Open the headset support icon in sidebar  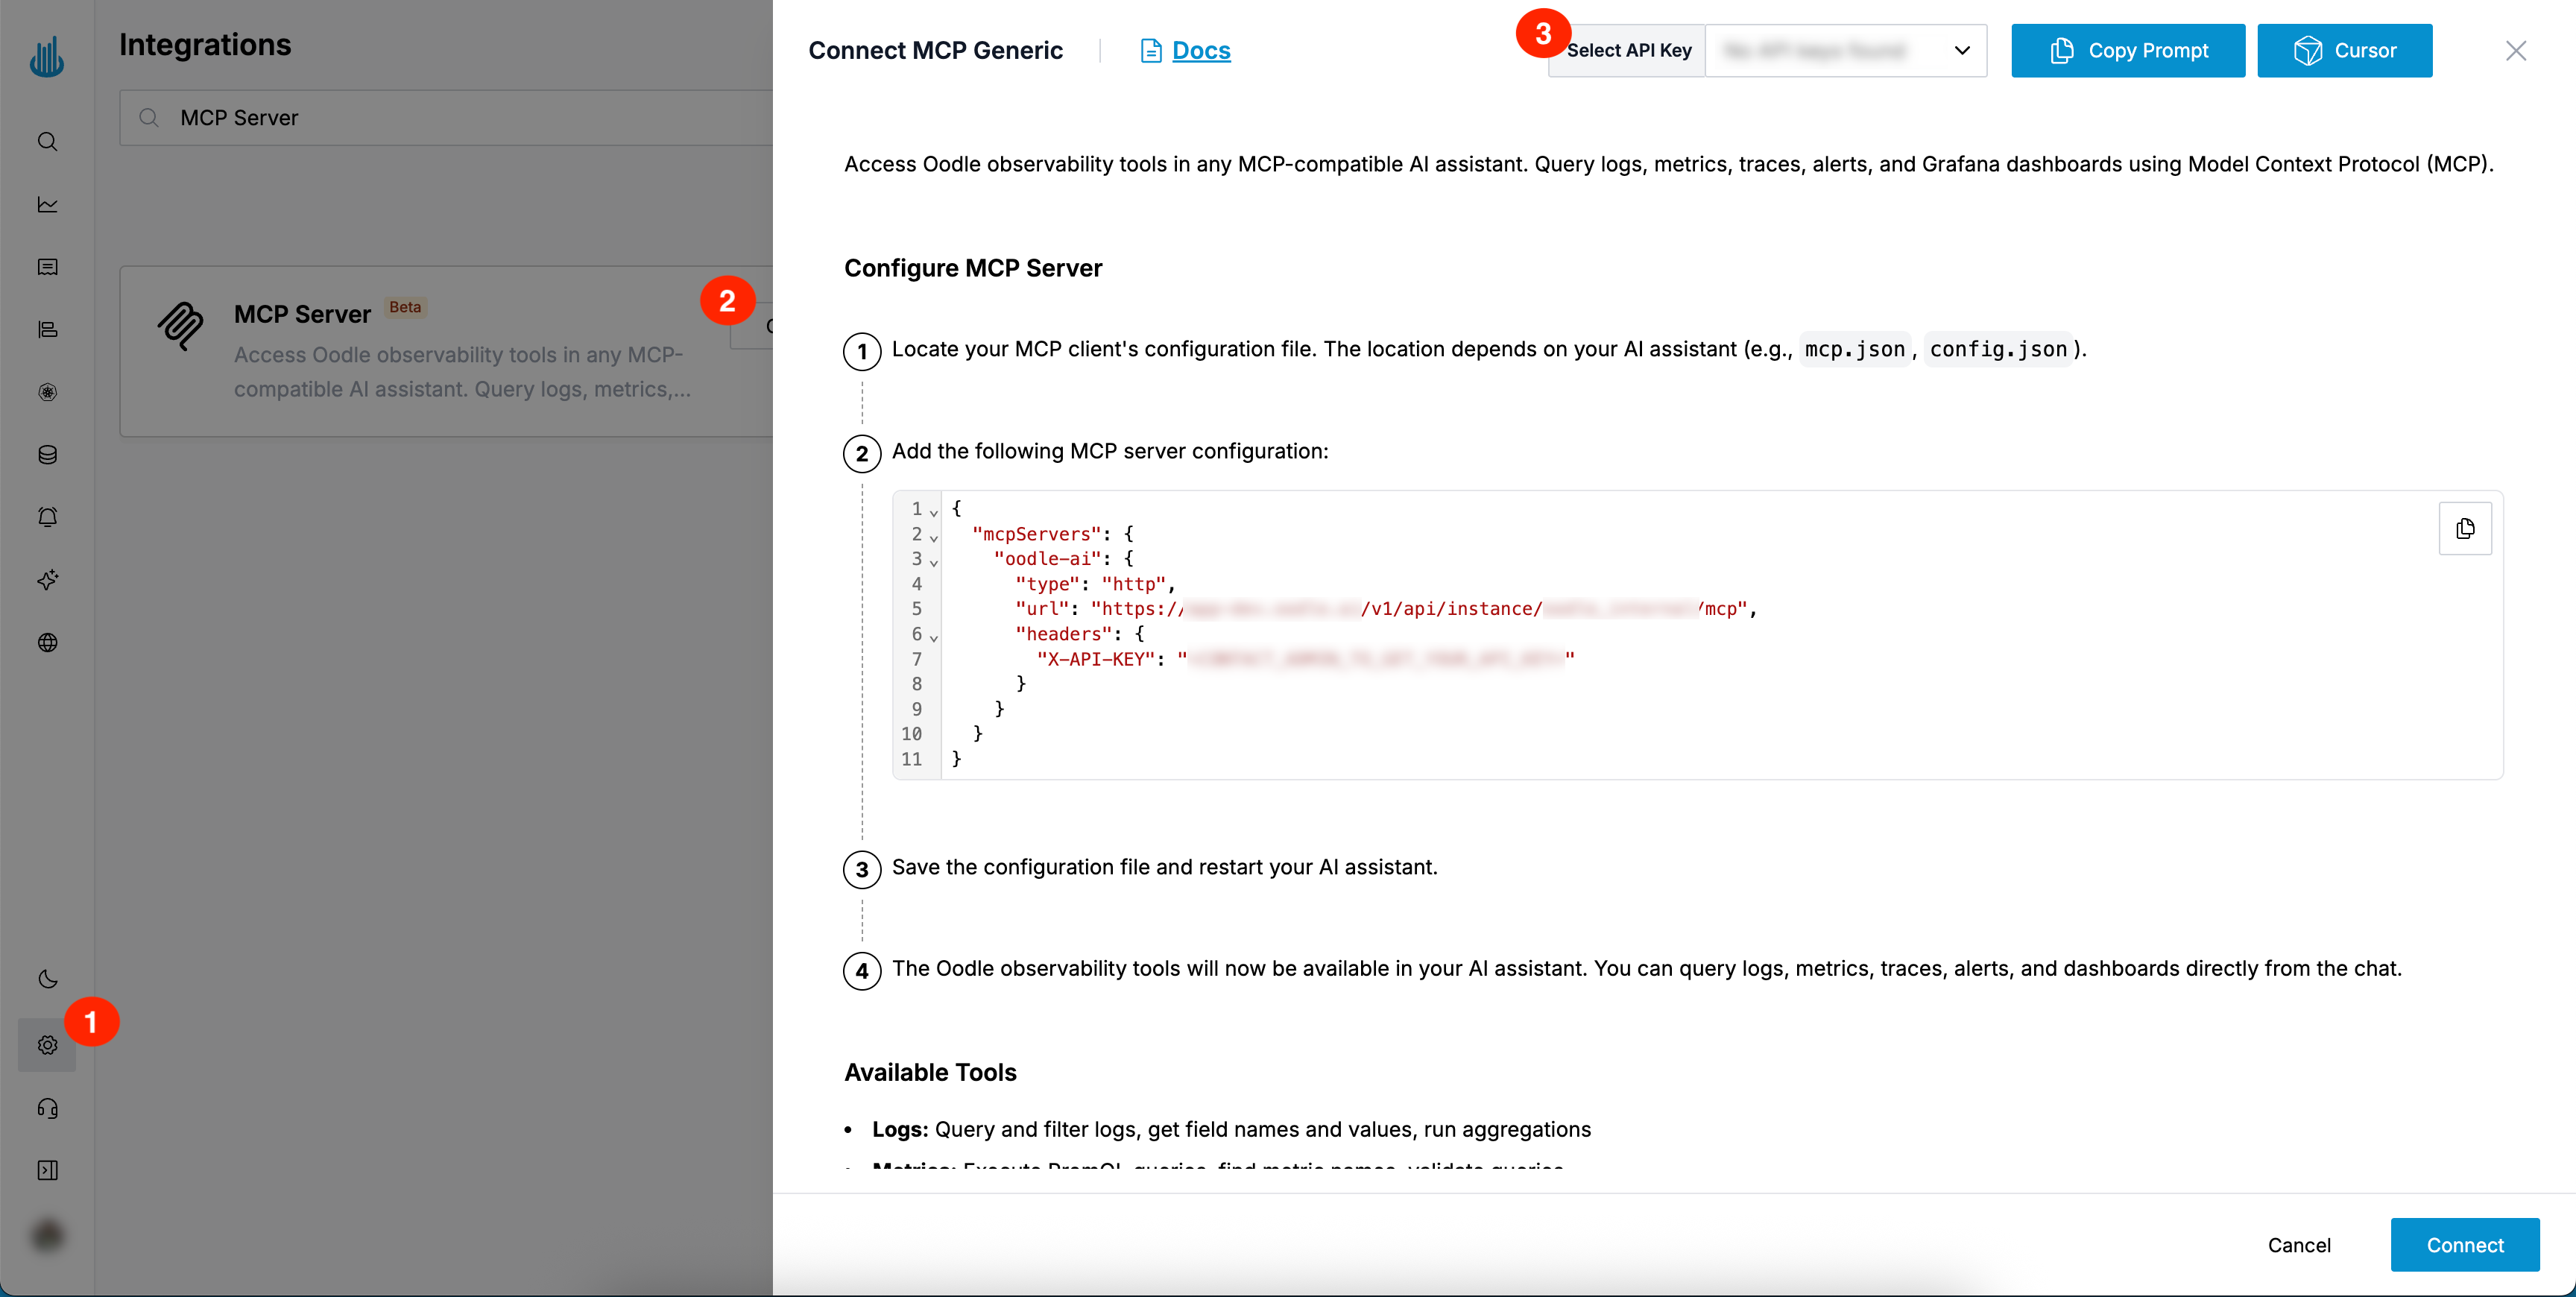(x=47, y=1109)
